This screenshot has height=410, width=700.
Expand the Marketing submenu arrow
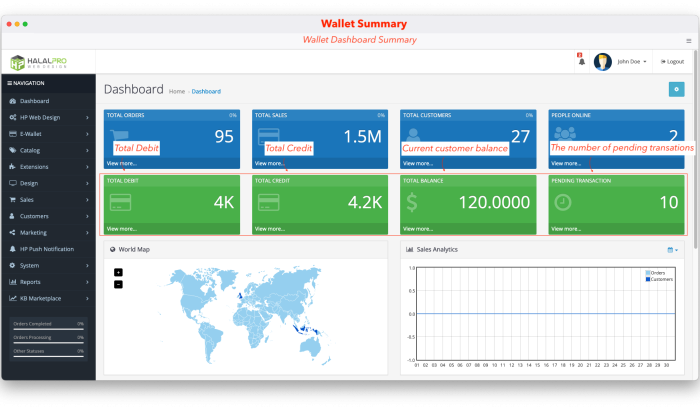click(87, 233)
